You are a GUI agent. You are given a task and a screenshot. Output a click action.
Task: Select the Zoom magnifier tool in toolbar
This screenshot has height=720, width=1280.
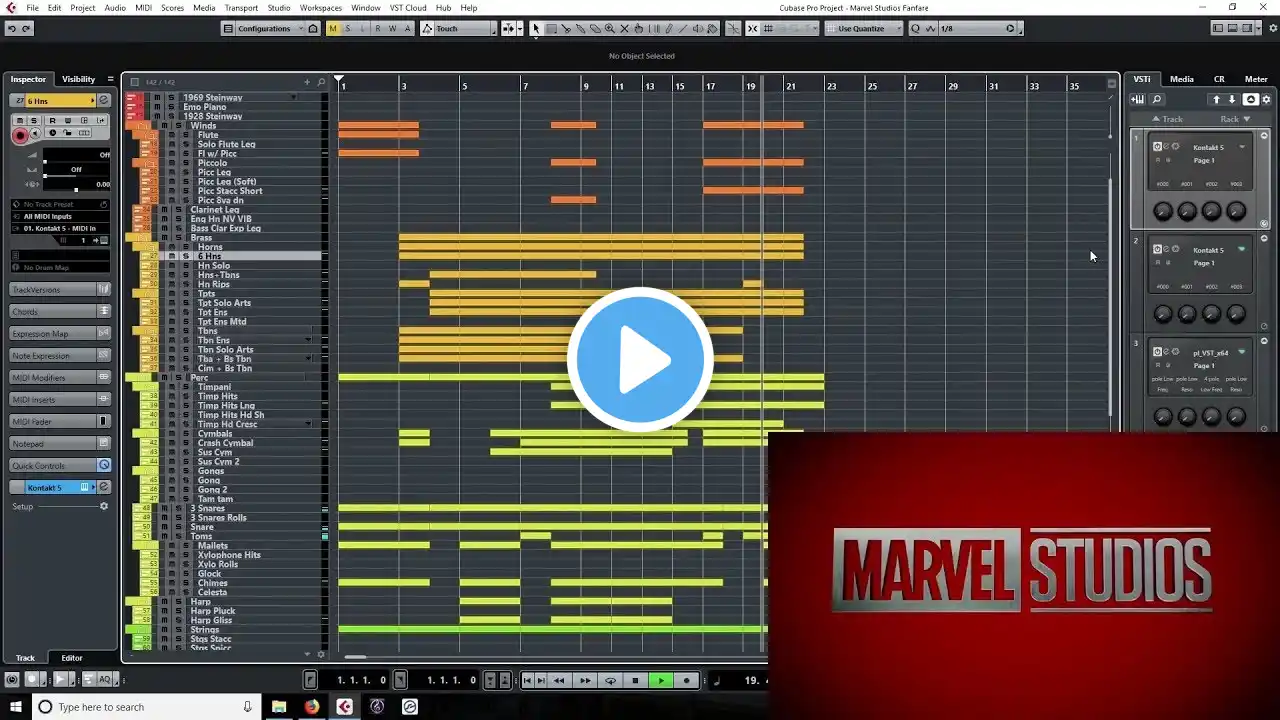click(x=609, y=29)
